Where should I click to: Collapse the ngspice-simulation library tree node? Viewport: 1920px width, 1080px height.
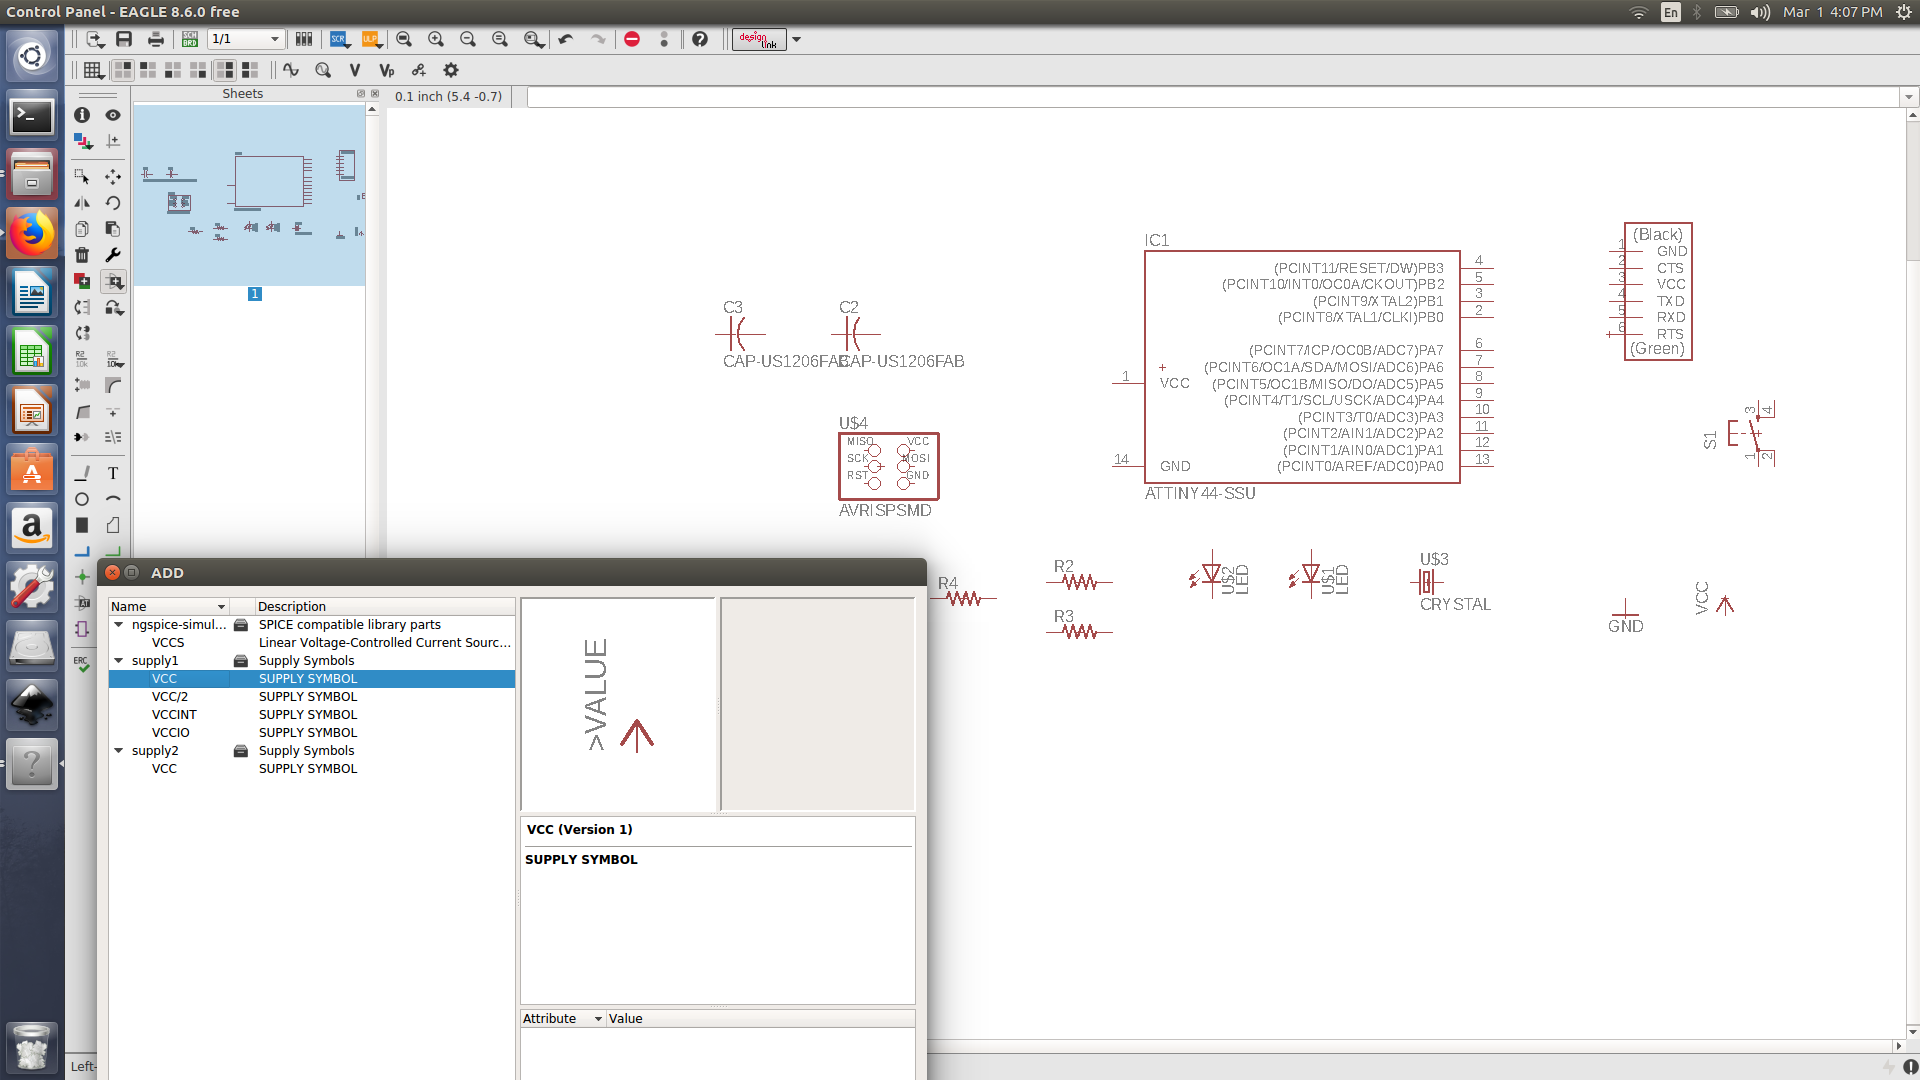(x=119, y=625)
